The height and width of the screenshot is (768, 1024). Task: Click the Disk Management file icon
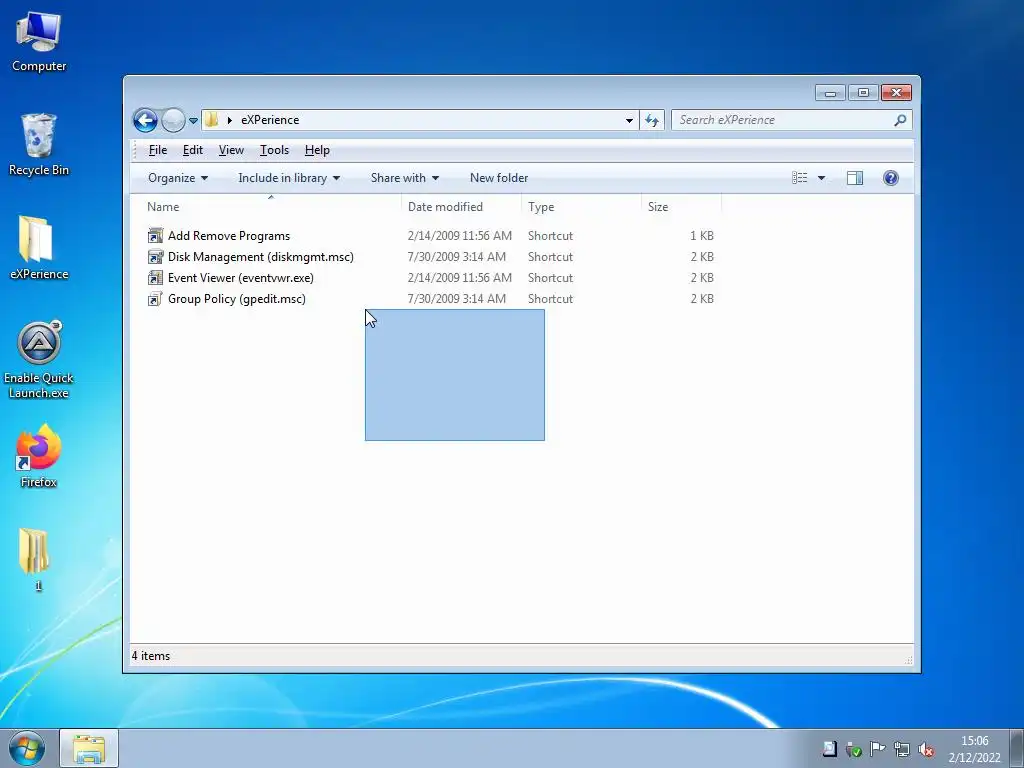click(155, 257)
